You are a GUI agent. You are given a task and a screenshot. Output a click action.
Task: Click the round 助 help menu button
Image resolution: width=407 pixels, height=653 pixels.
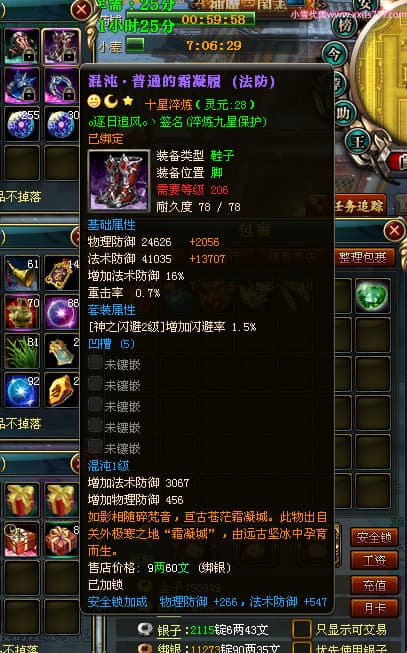[343, 112]
